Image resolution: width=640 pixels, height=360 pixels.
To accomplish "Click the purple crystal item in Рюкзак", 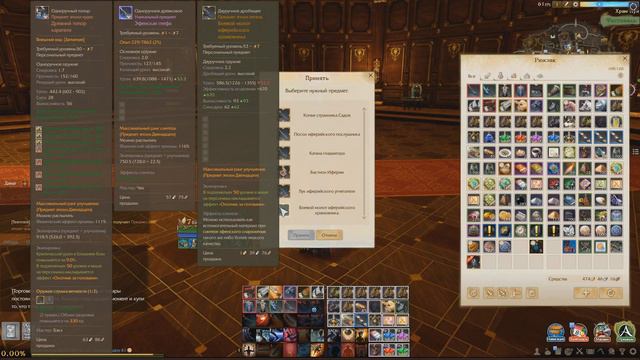I will tap(536, 137).
